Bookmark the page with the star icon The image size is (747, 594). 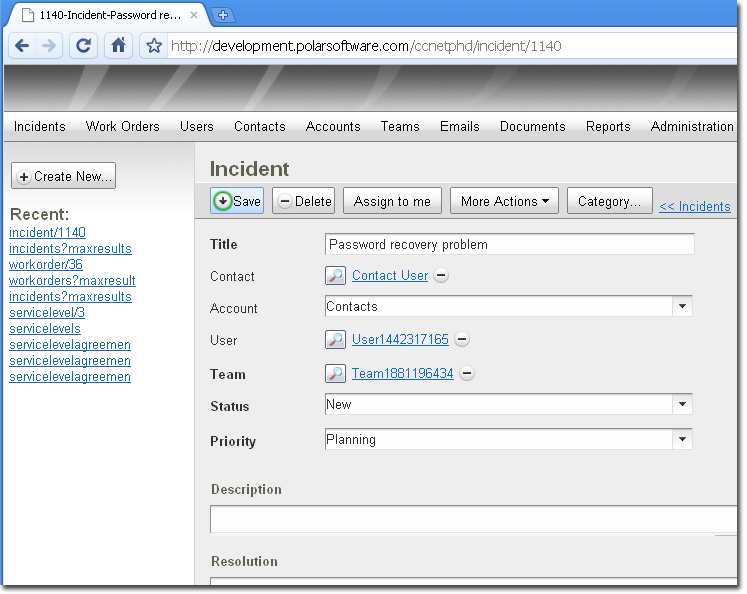[x=153, y=46]
